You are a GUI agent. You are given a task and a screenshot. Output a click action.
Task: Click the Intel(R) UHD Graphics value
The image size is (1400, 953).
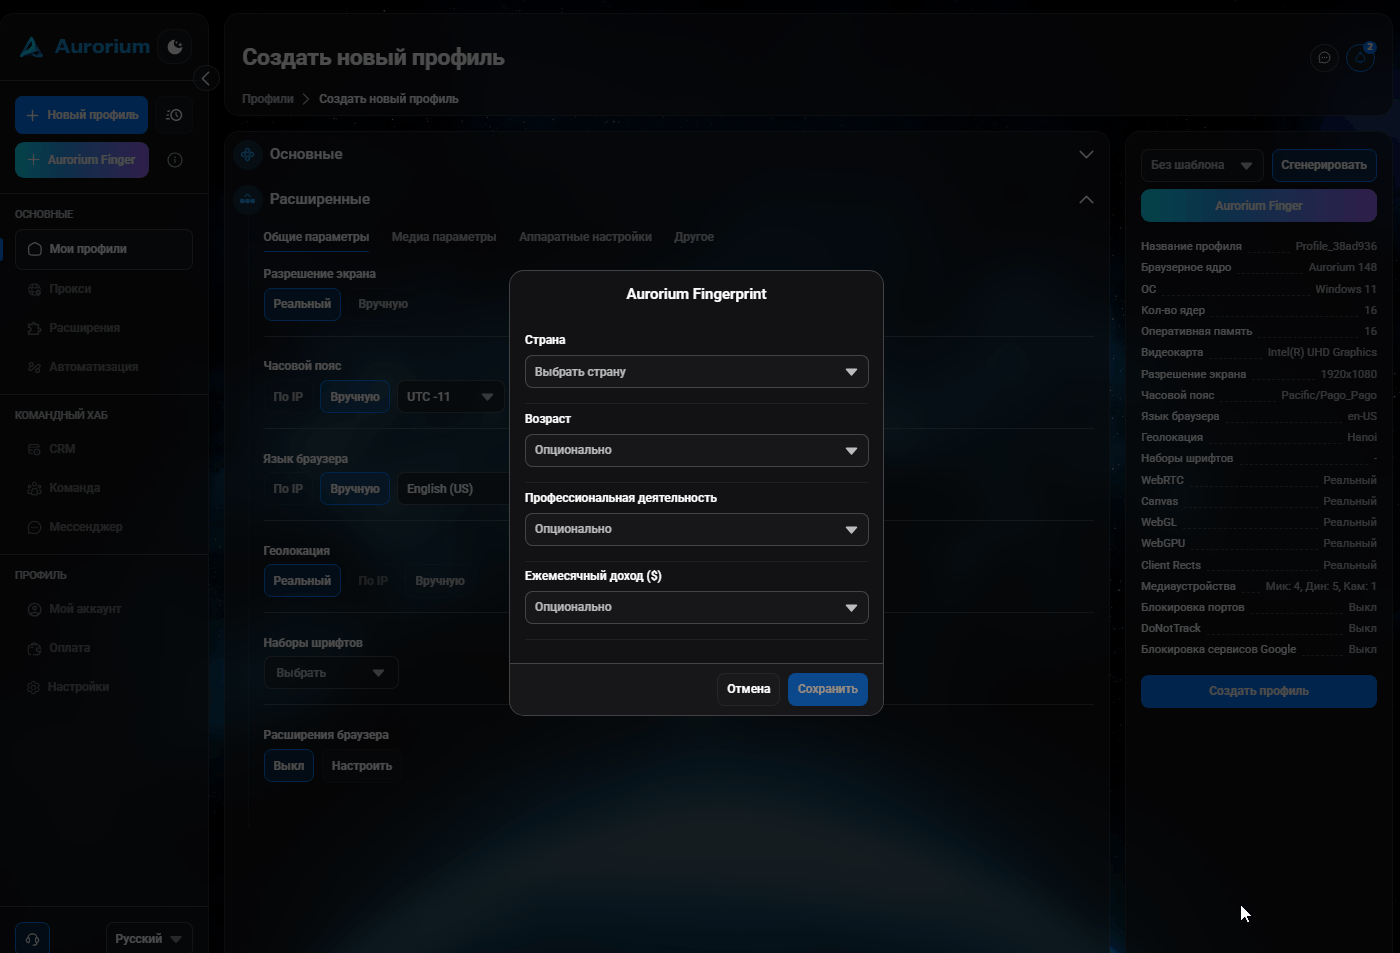click(x=1322, y=352)
